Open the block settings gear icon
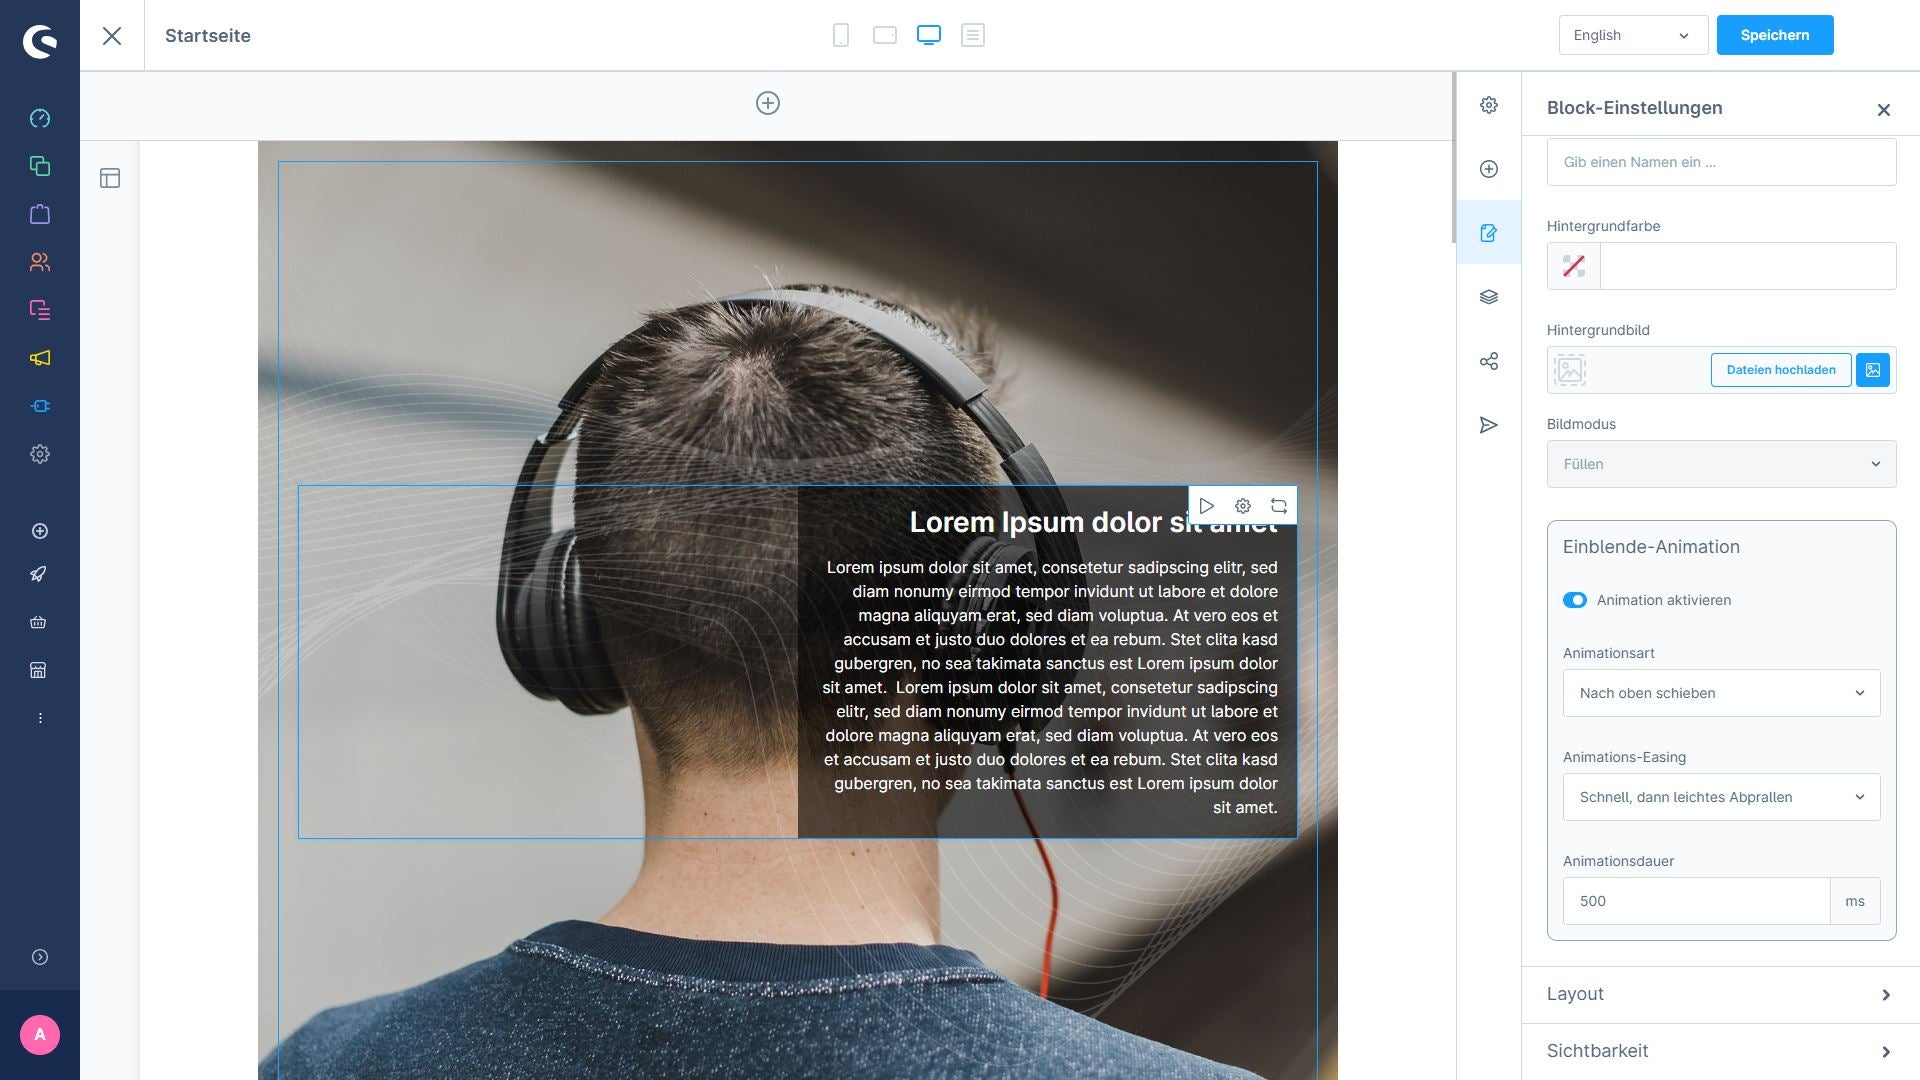The width and height of the screenshot is (1920, 1080). (x=1242, y=505)
